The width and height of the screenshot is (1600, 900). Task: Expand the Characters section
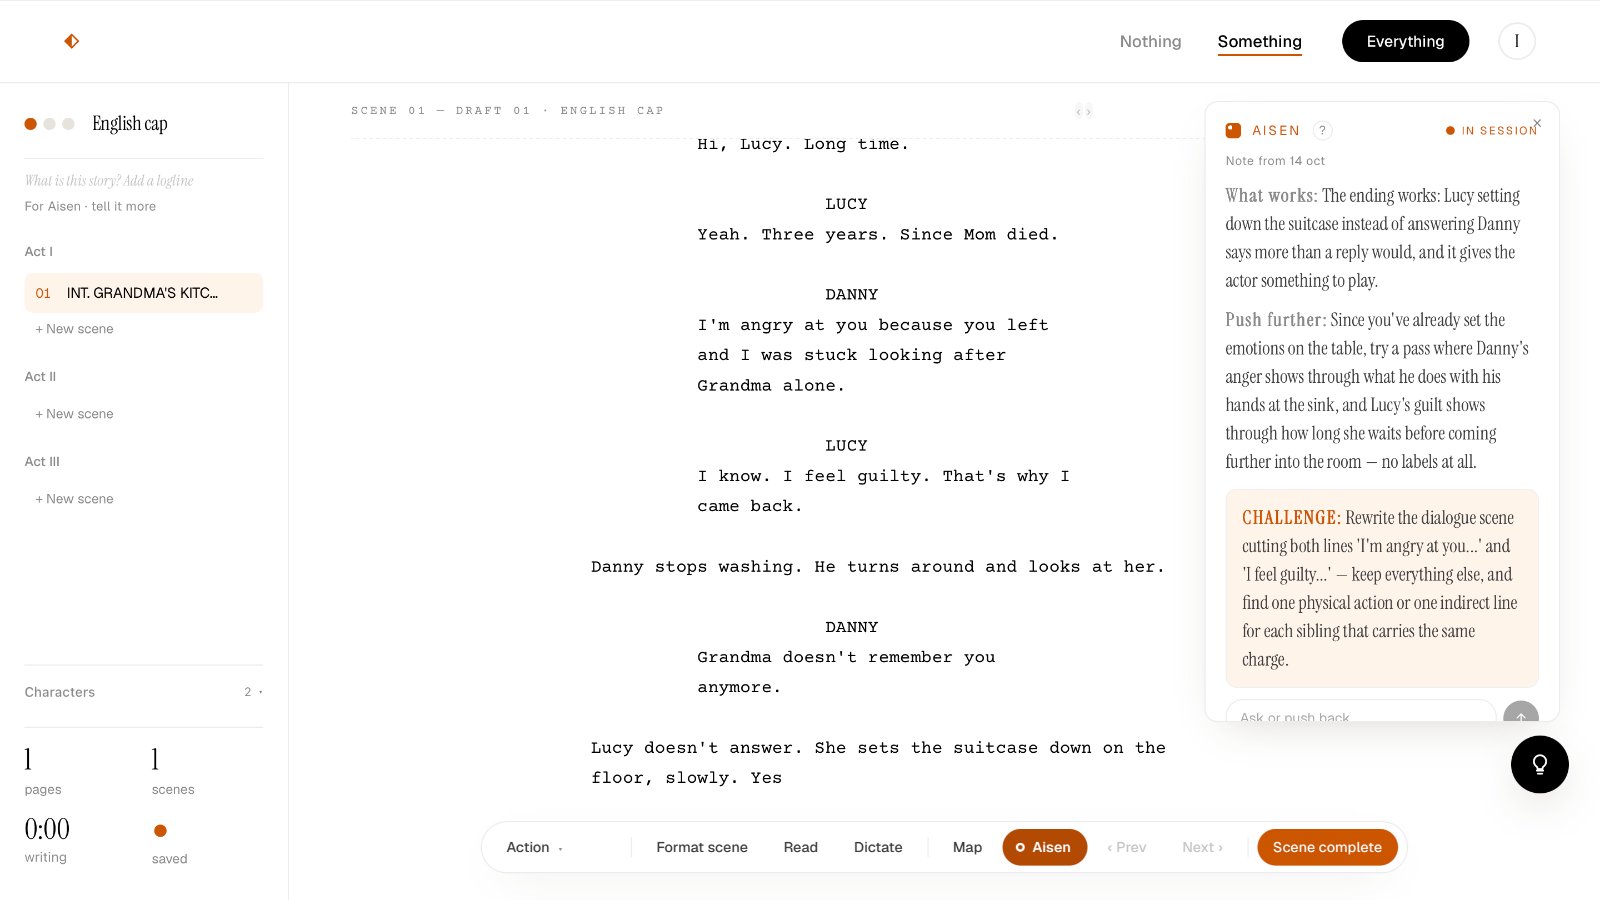click(x=144, y=692)
